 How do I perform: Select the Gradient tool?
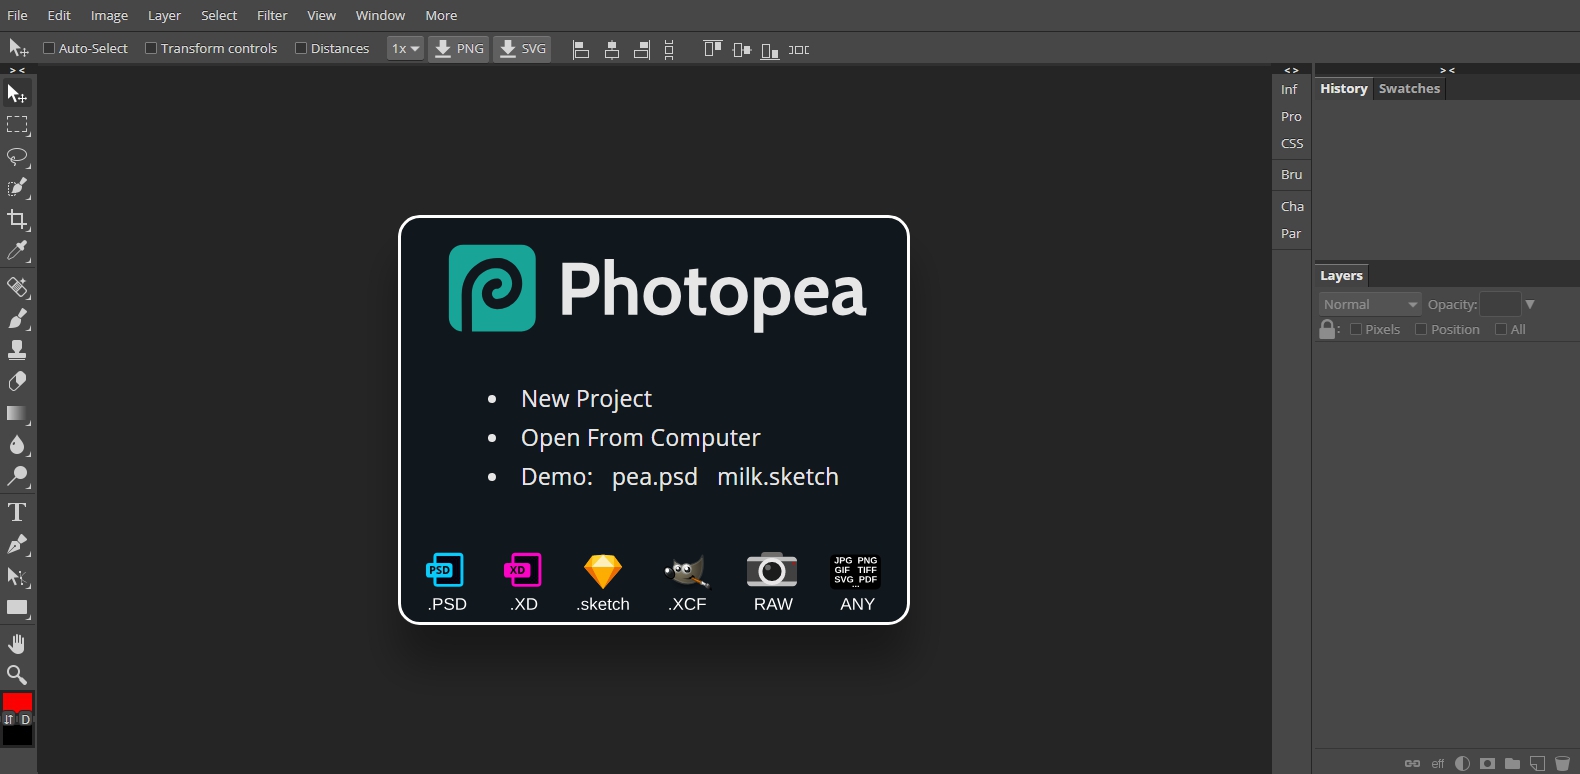(17, 413)
